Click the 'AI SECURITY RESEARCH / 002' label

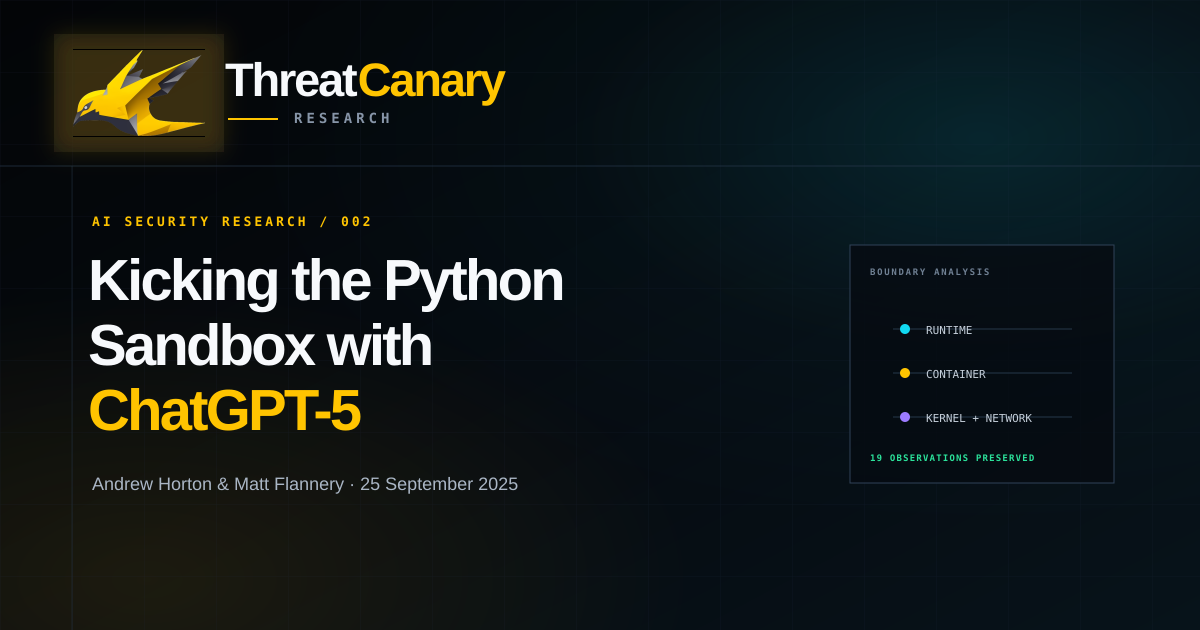pyautogui.click(x=232, y=222)
